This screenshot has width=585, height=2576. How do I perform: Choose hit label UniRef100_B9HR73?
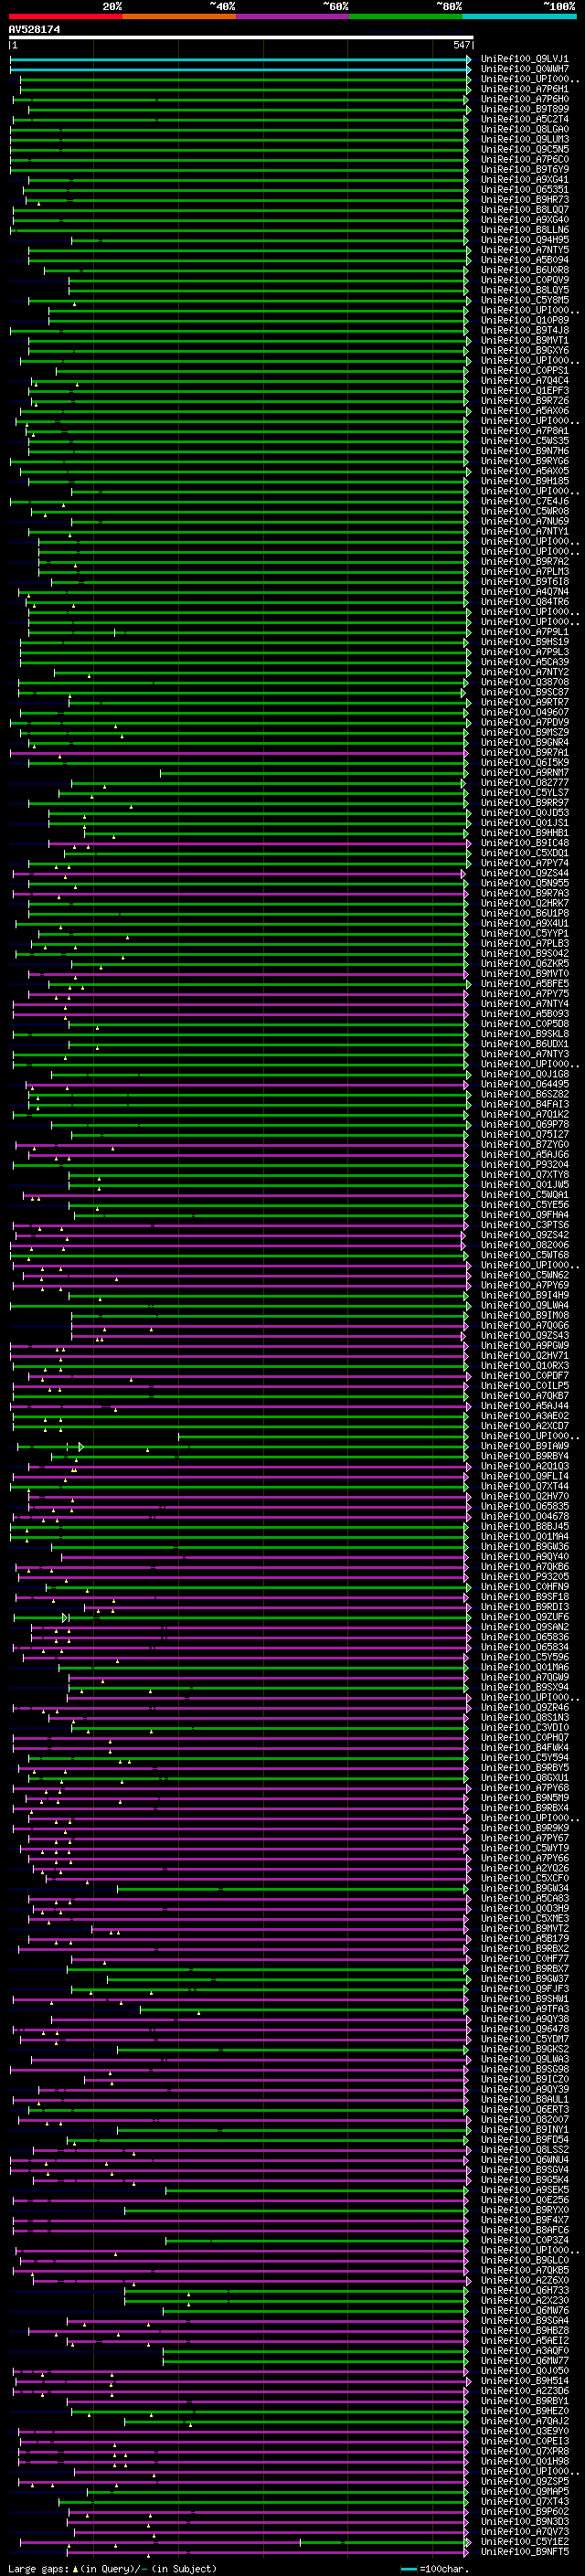coord(524,200)
